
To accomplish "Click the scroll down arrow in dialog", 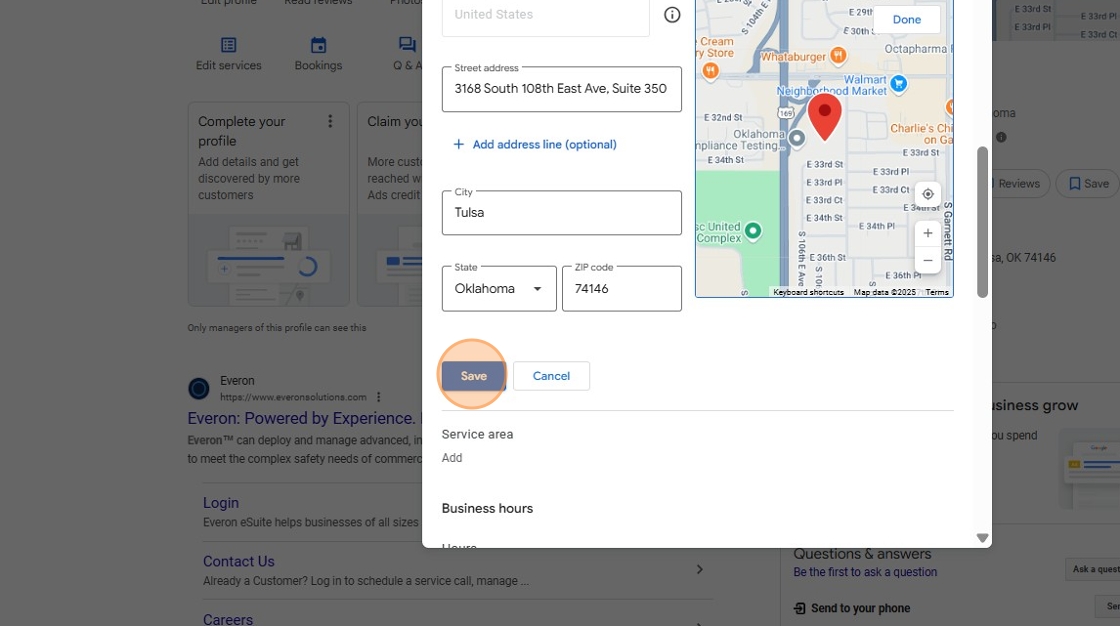I will click(x=982, y=538).
